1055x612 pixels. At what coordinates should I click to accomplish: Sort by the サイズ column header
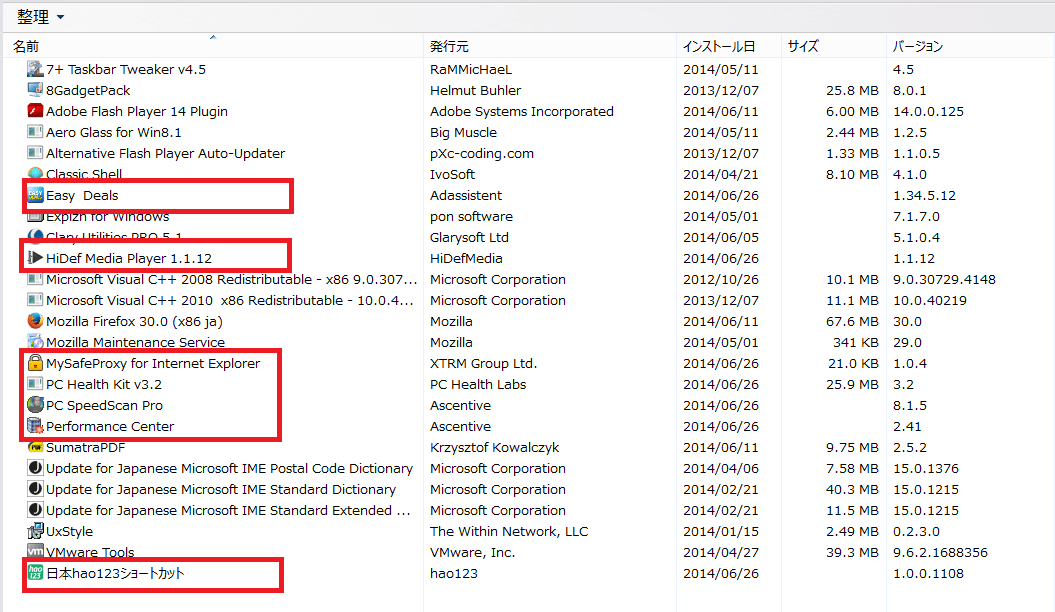[803, 46]
